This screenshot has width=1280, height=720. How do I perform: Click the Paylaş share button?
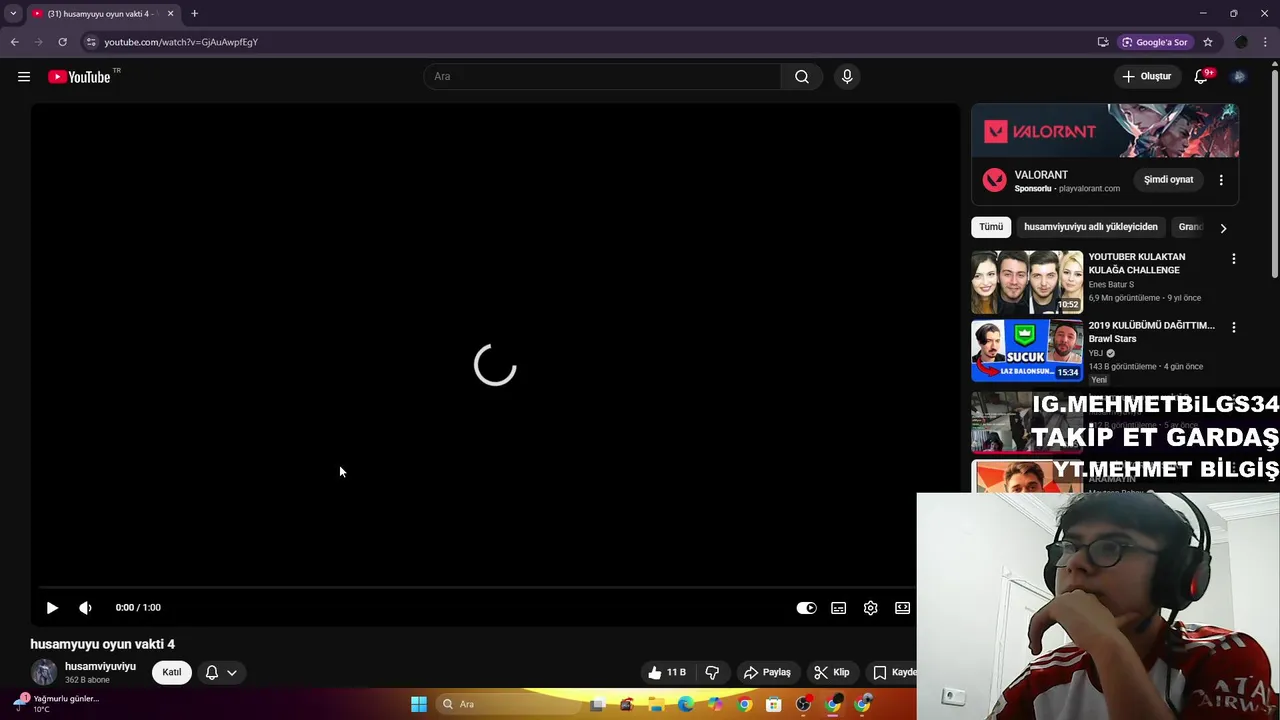pyautogui.click(x=767, y=673)
